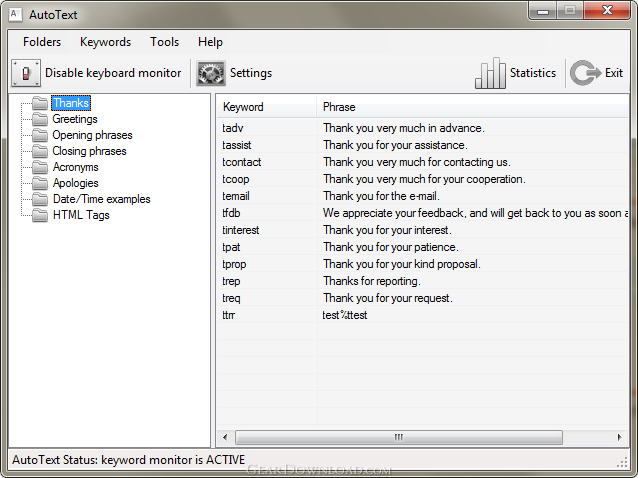Click the AutoText title bar app icon
The image size is (638, 478).
coord(15,15)
